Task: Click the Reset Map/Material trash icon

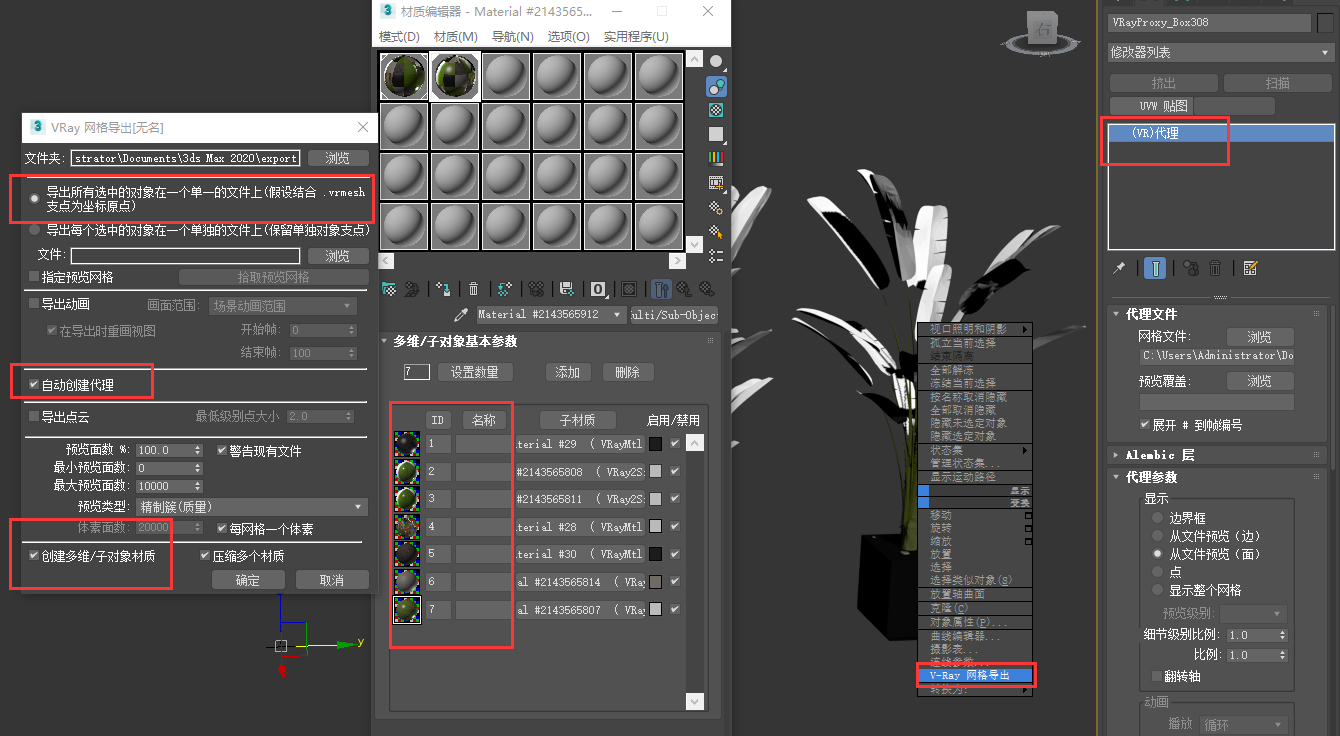Action: (474, 289)
